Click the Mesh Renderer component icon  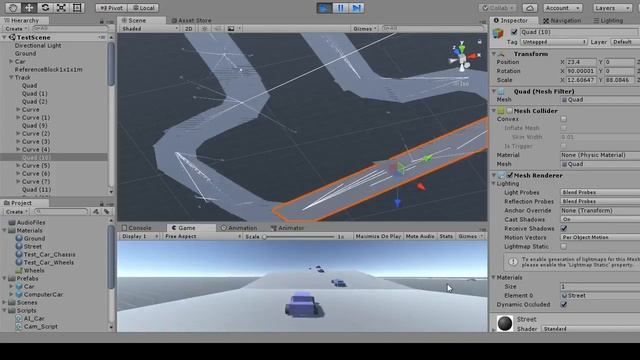[x=501, y=175]
